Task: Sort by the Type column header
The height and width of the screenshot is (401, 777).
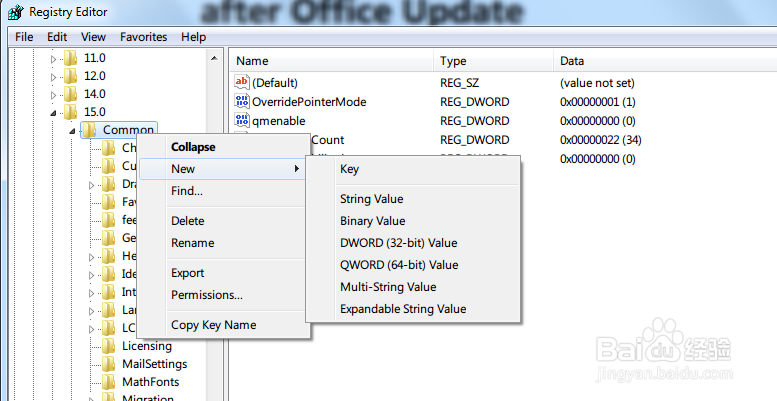Action: click(493, 61)
